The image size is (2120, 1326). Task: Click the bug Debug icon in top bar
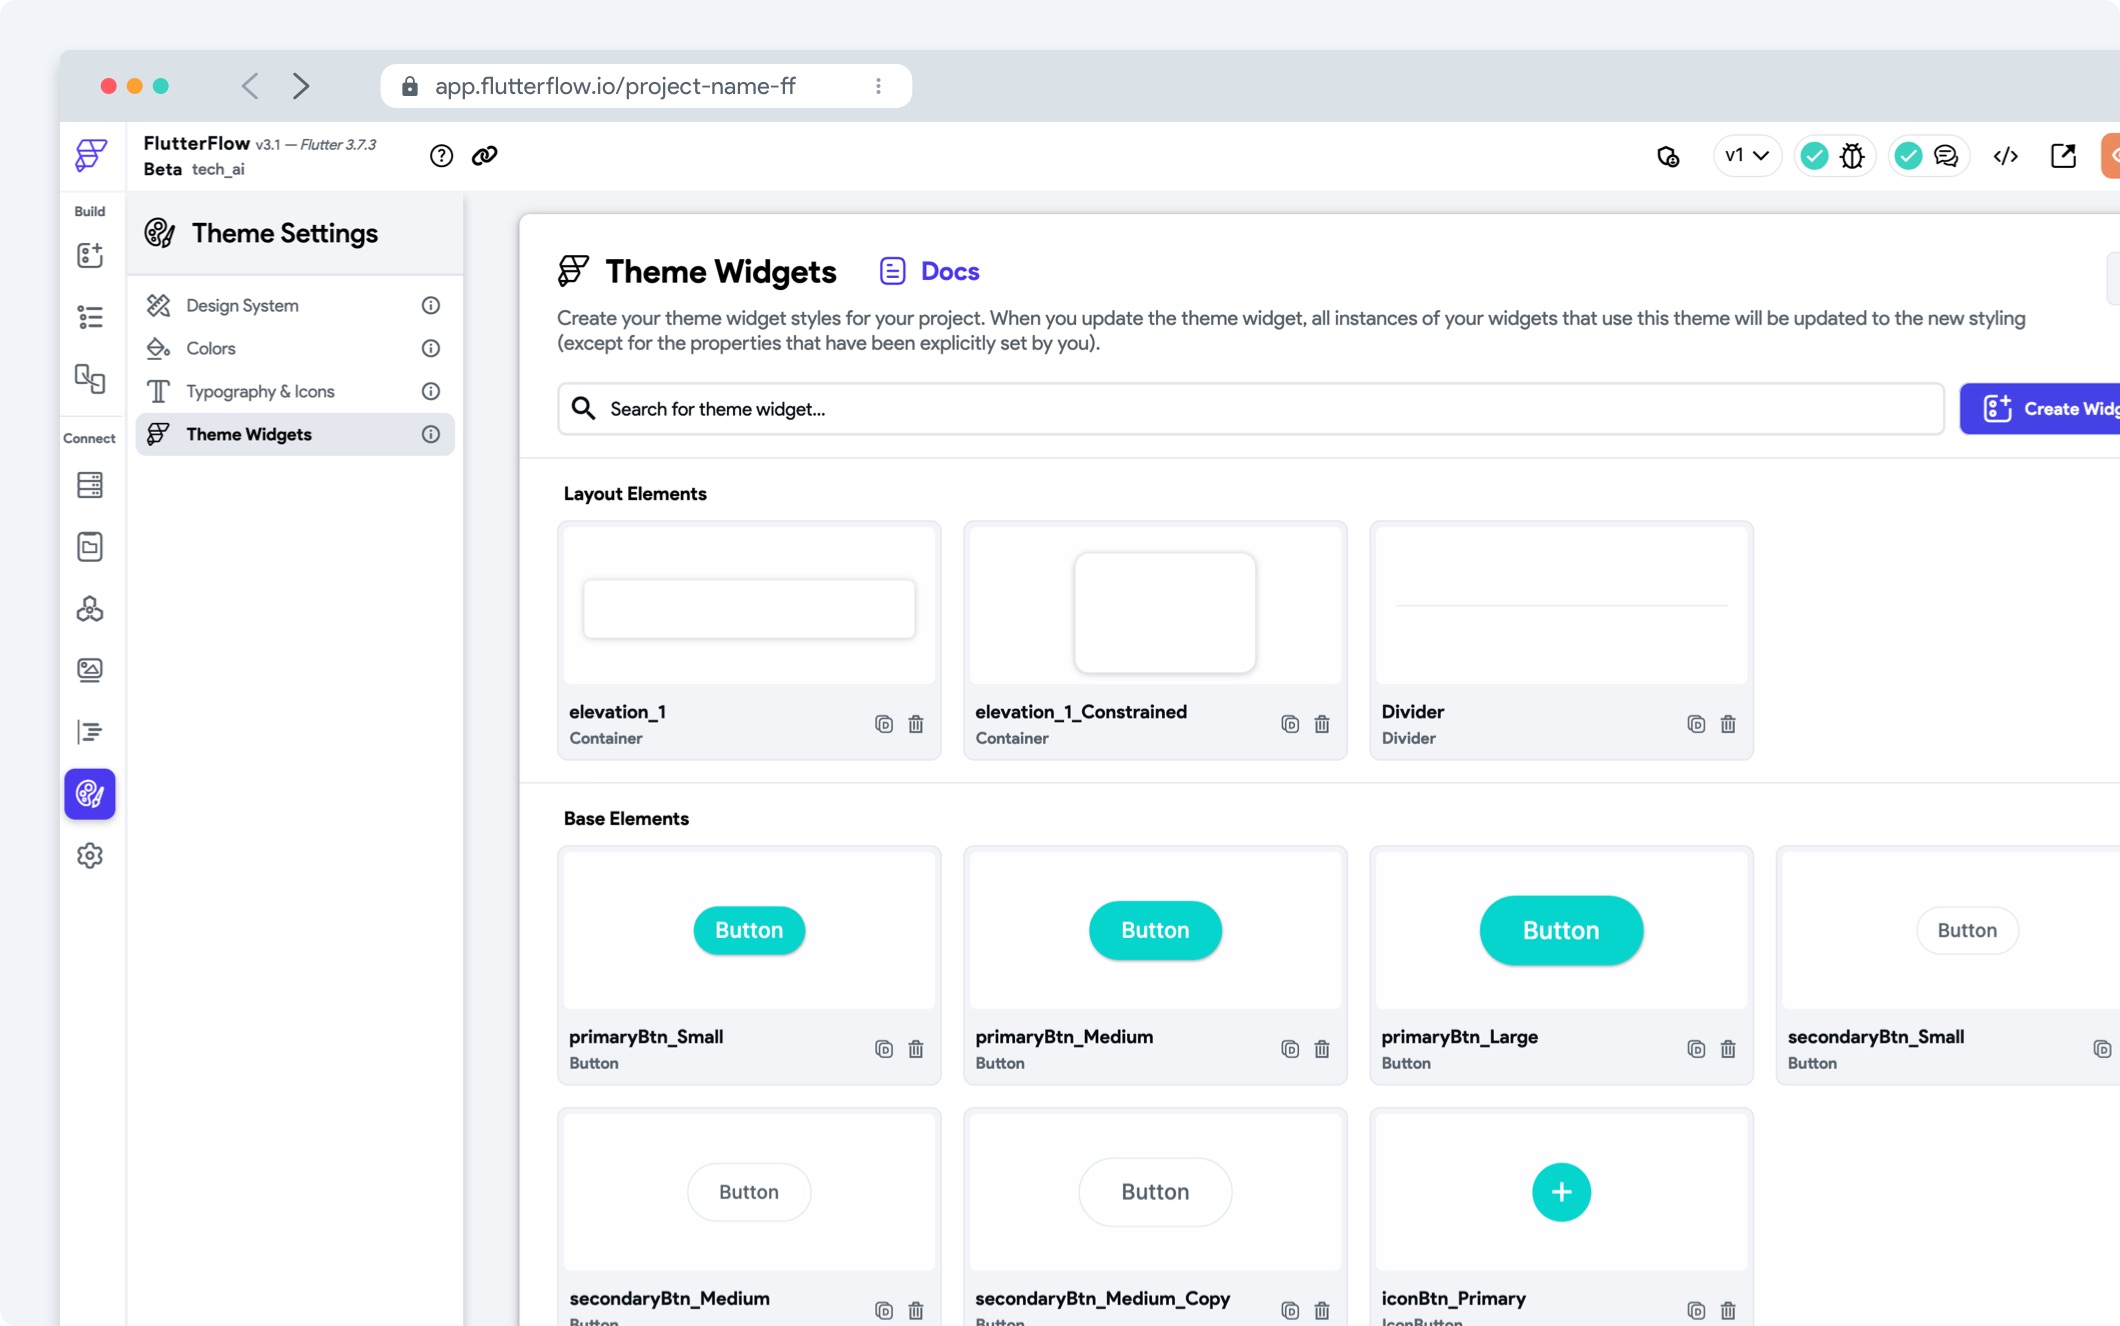pos(1852,156)
